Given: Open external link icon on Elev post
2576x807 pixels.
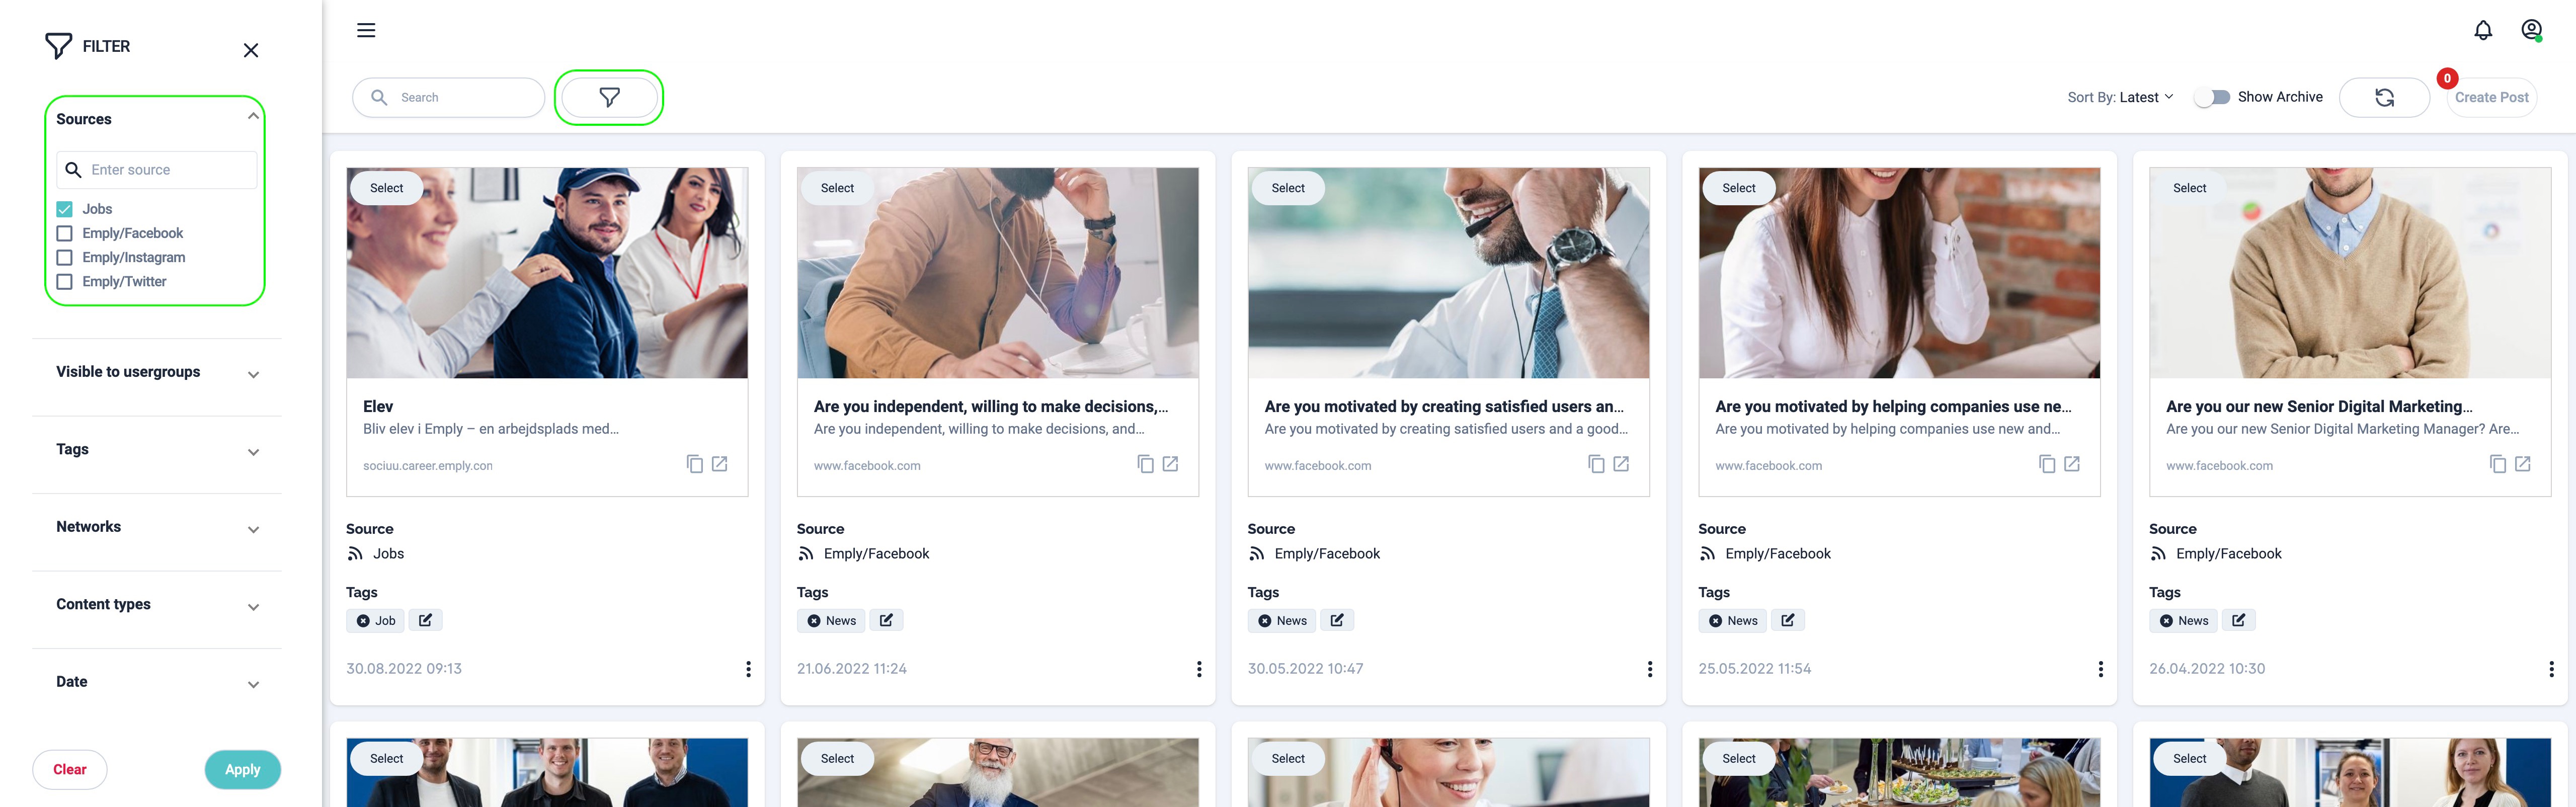Looking at the screenshot, I should 720,464.
